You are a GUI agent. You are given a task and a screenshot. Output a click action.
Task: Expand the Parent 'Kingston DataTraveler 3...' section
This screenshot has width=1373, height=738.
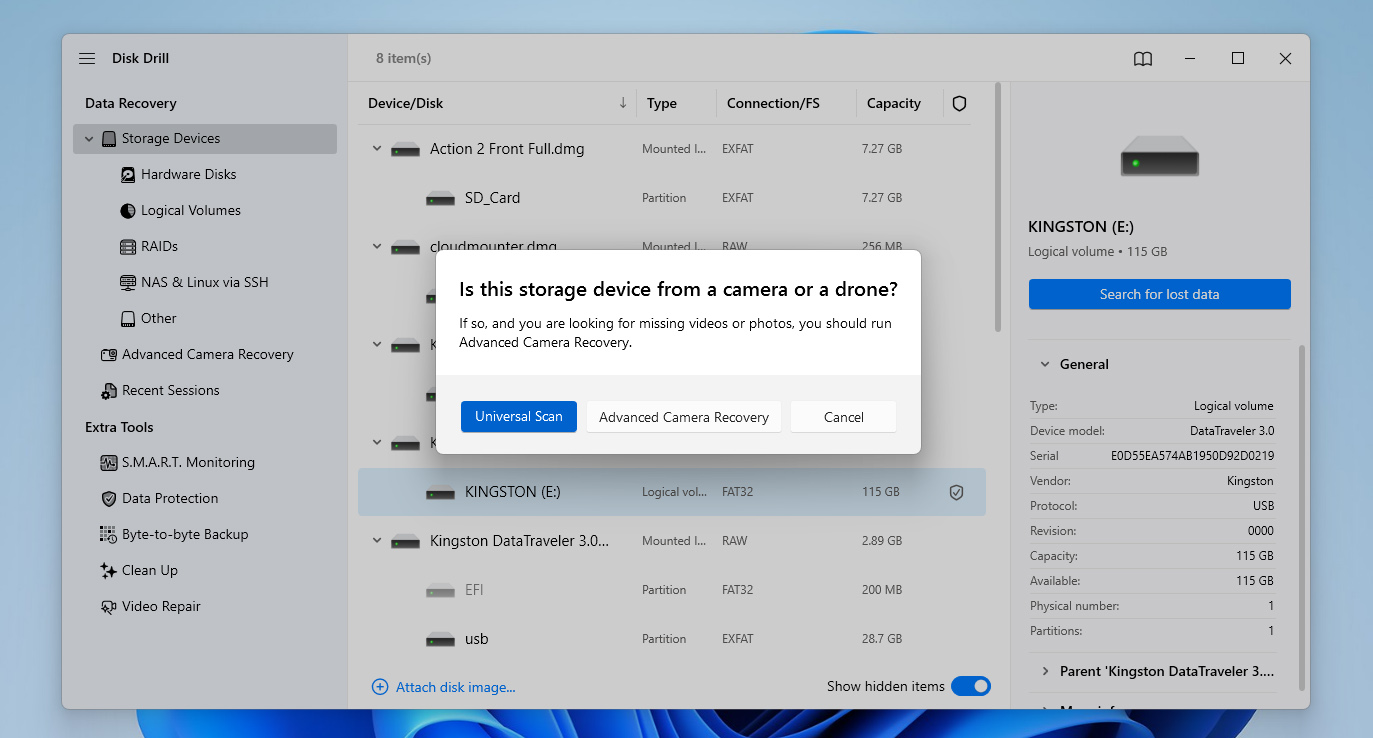[x=1045, y=671]
